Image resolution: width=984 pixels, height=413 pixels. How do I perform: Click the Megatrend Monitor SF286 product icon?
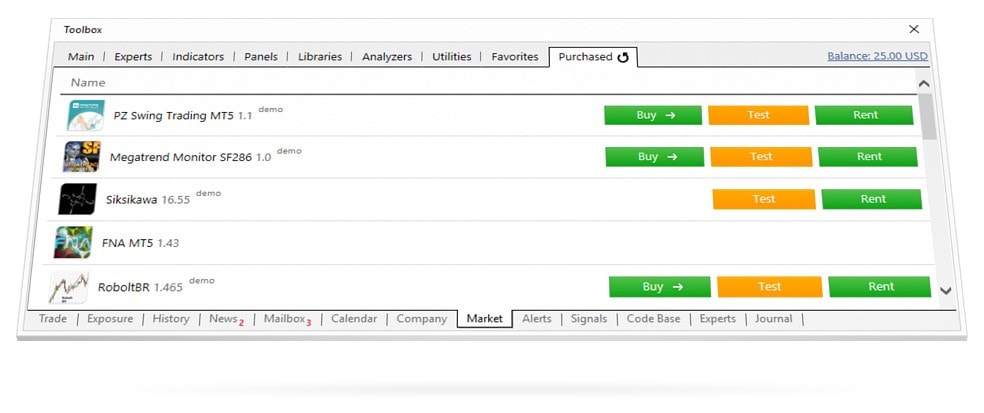(81, 157)
